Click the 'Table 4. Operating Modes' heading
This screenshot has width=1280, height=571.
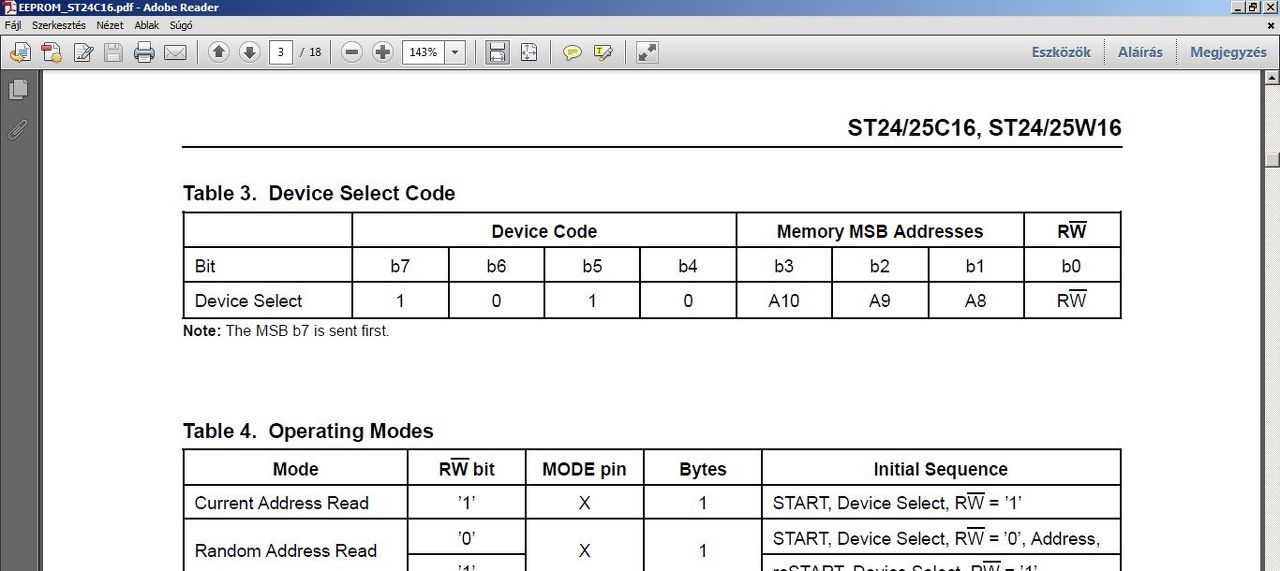pos(308,431)
